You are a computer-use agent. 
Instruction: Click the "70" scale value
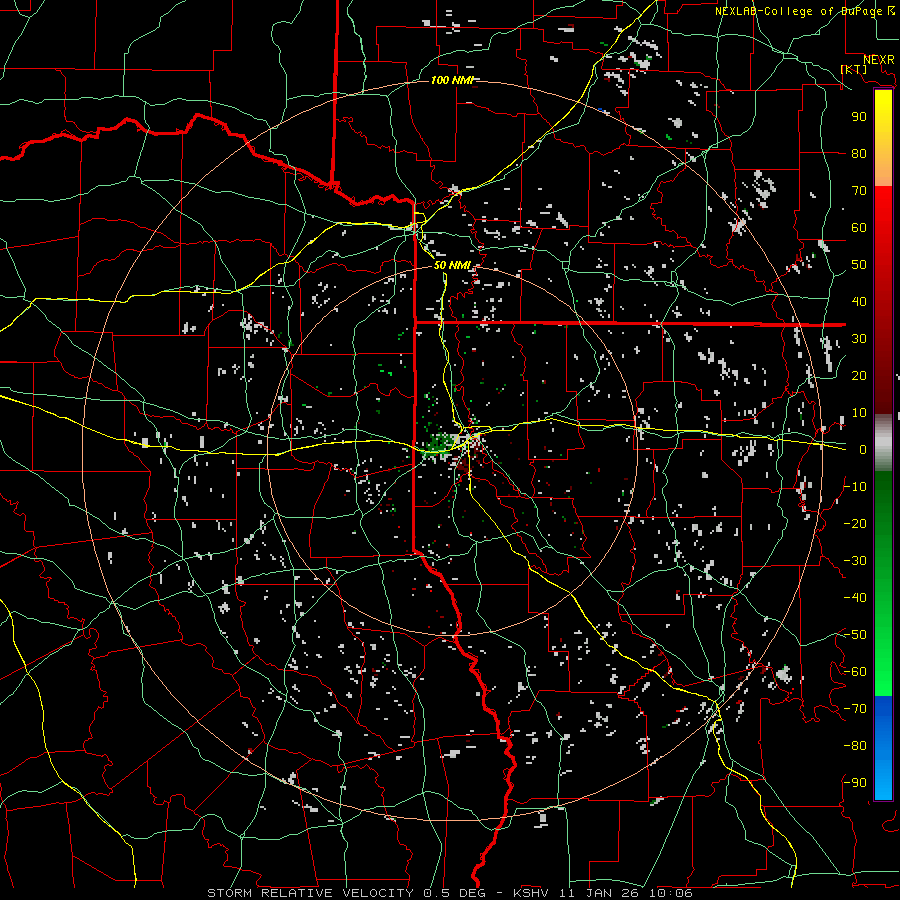pos(859,191)
